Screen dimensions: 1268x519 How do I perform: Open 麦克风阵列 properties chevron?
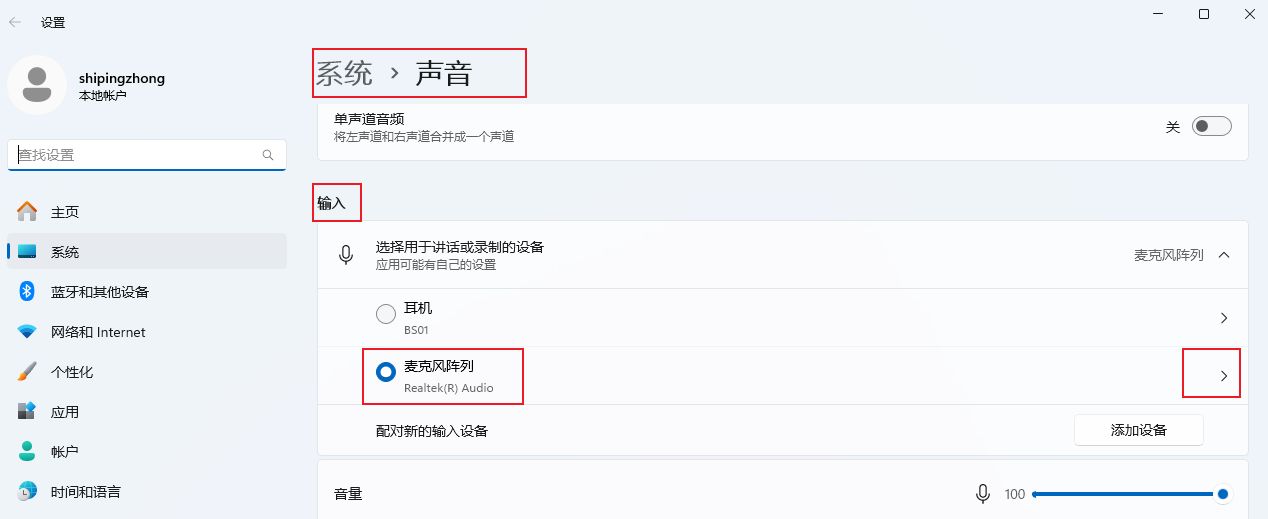[1224, 376]
